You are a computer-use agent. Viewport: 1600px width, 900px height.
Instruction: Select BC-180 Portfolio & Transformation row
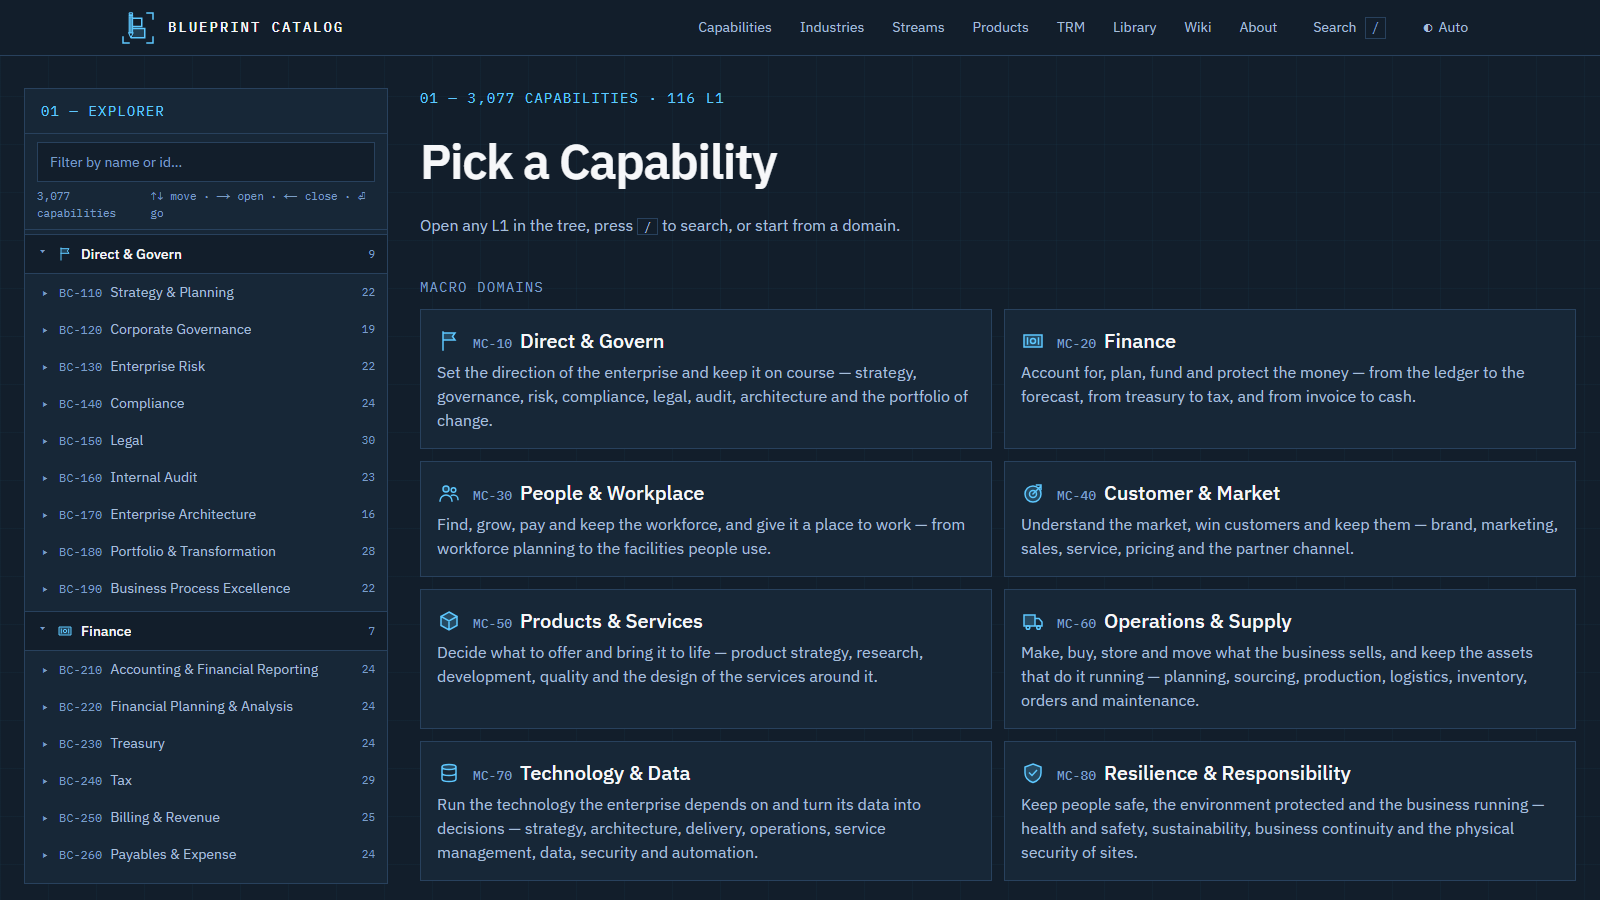(206, 552)
